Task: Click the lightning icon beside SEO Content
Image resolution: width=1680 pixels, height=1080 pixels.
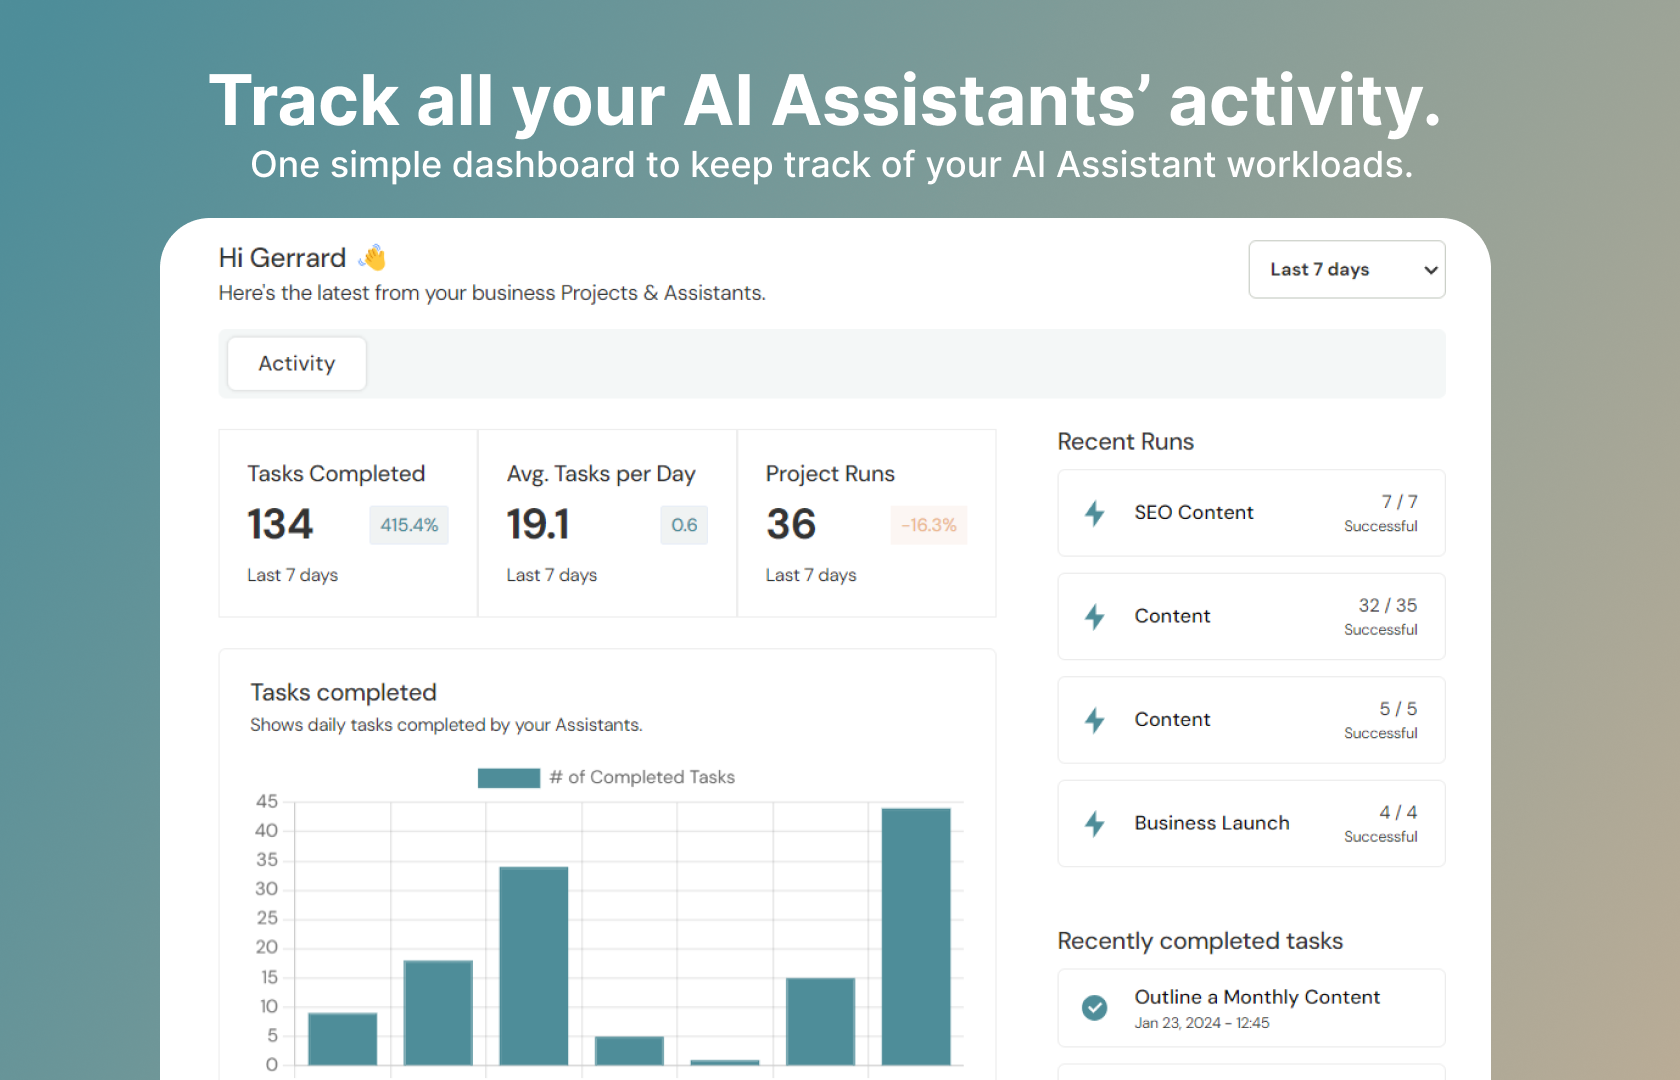Action: 1095,513
